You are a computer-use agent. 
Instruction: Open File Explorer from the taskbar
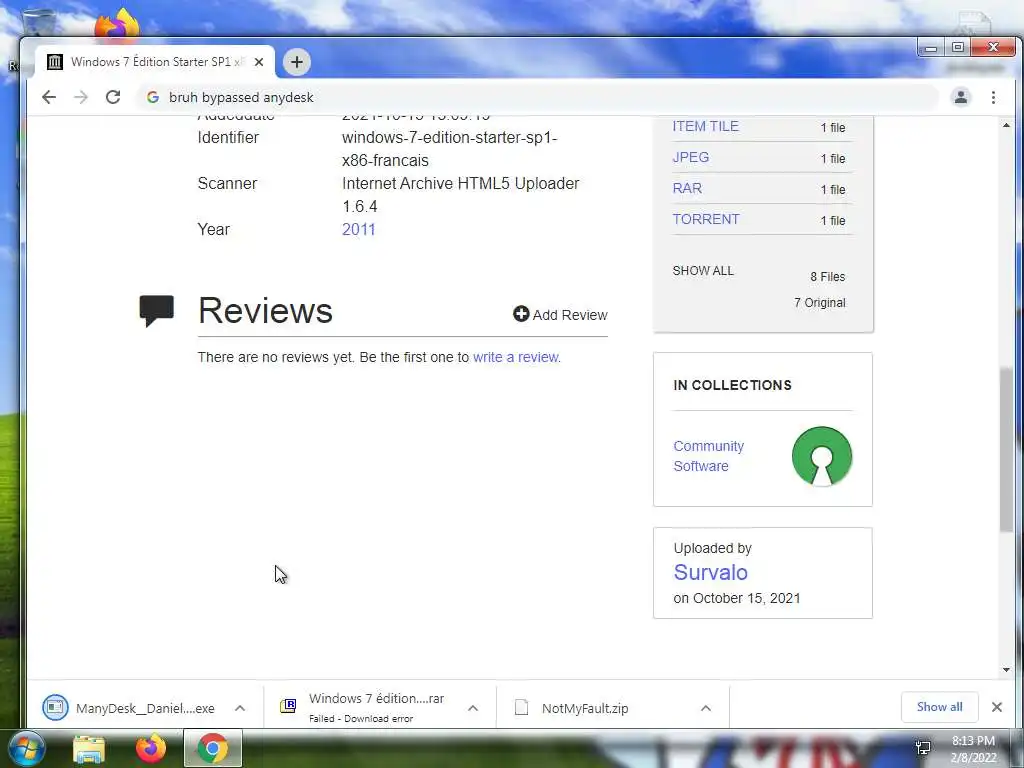[x=89, y=748]
